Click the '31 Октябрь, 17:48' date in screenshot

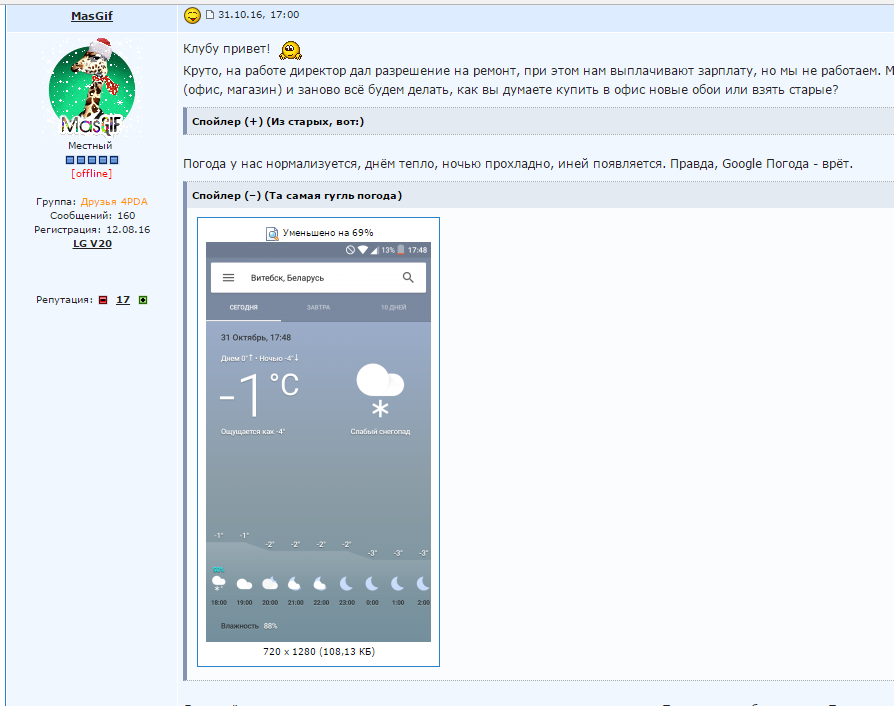click(256, 338)
